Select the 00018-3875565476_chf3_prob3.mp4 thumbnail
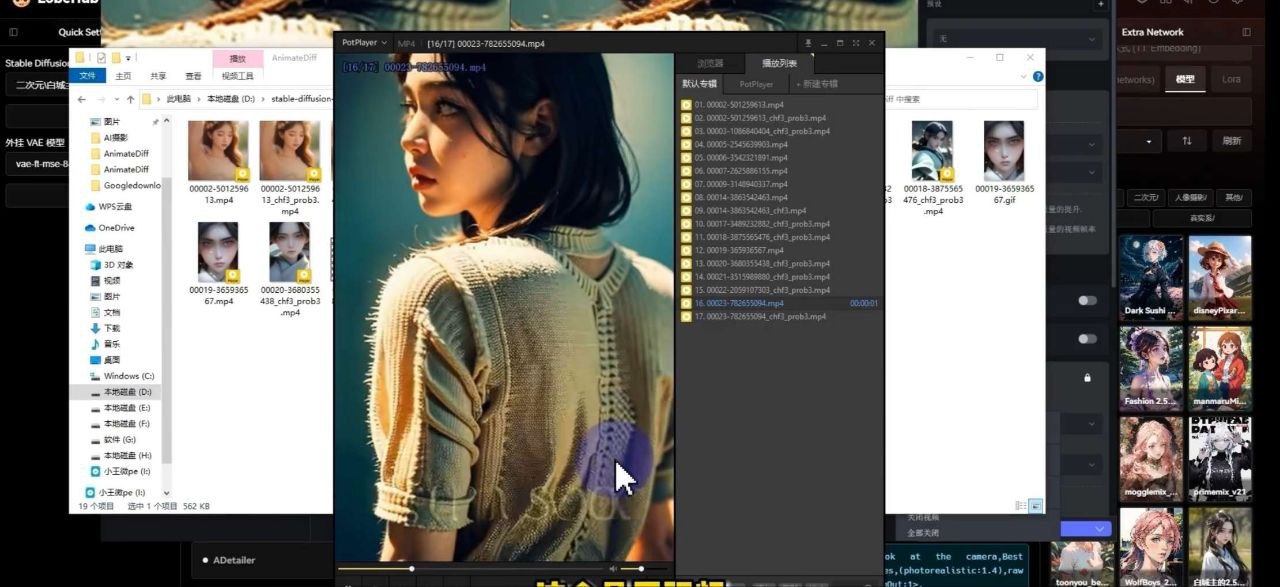The height and width of the screenshot is (587, 1280). 932,151
